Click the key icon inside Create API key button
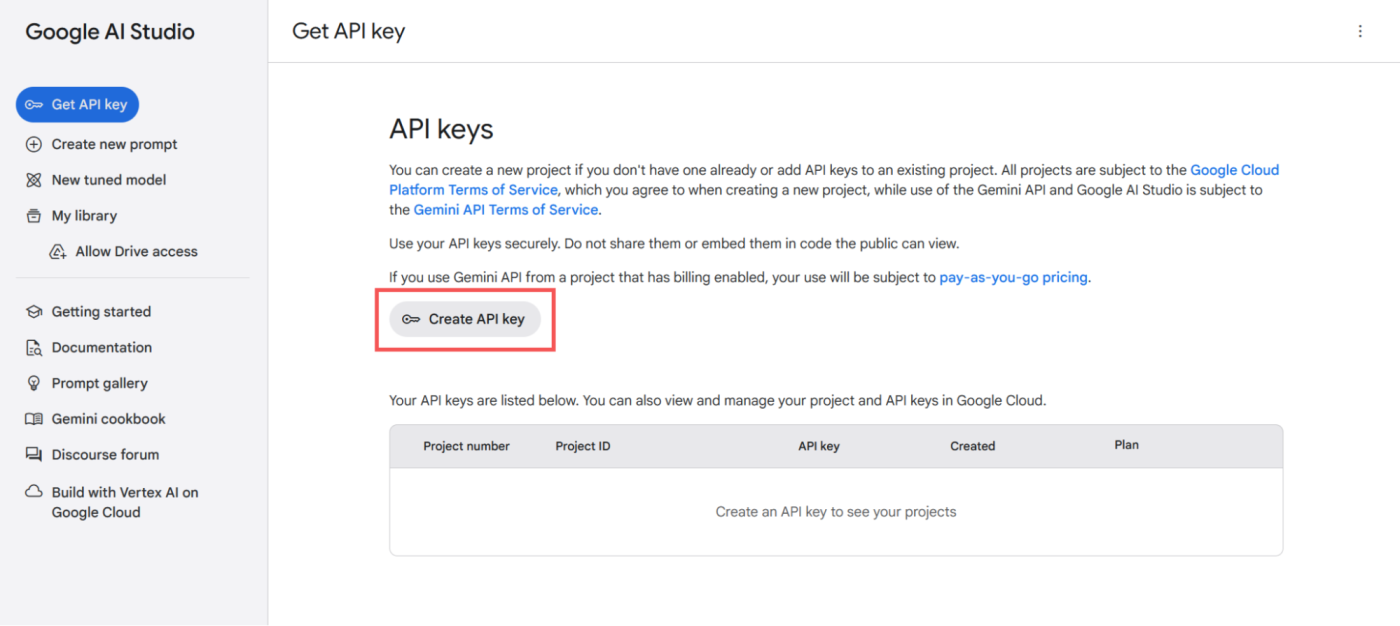The height and width of the screenshot is (626, 1400). pos(411,319)
